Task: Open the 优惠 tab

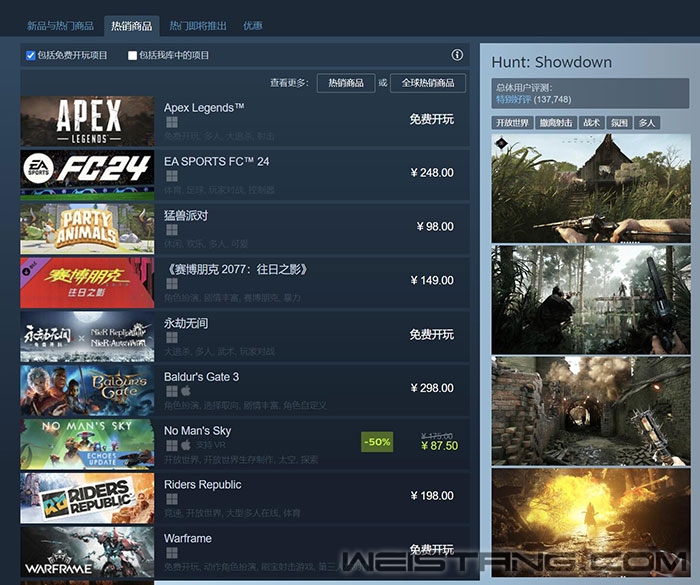Action: coord(252,25)
